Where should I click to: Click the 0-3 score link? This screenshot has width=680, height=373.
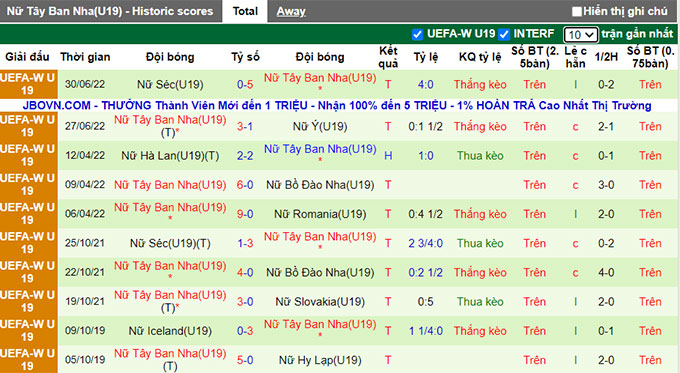(245, 331)
